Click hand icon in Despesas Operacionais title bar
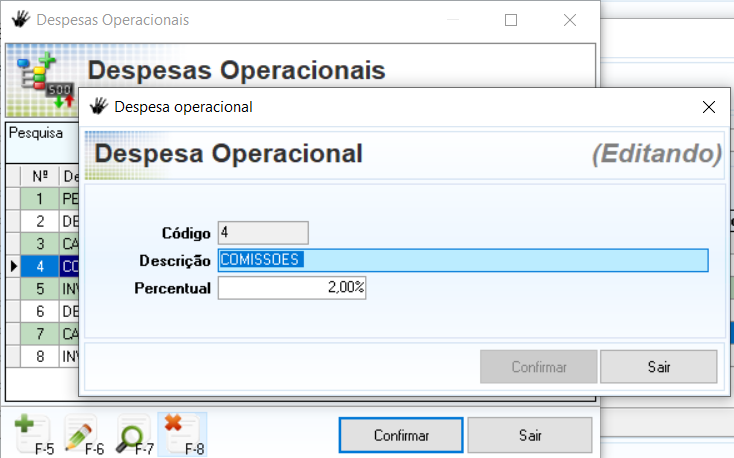The width and height of the screenshot is (734, 458). [x=19, y=19]
